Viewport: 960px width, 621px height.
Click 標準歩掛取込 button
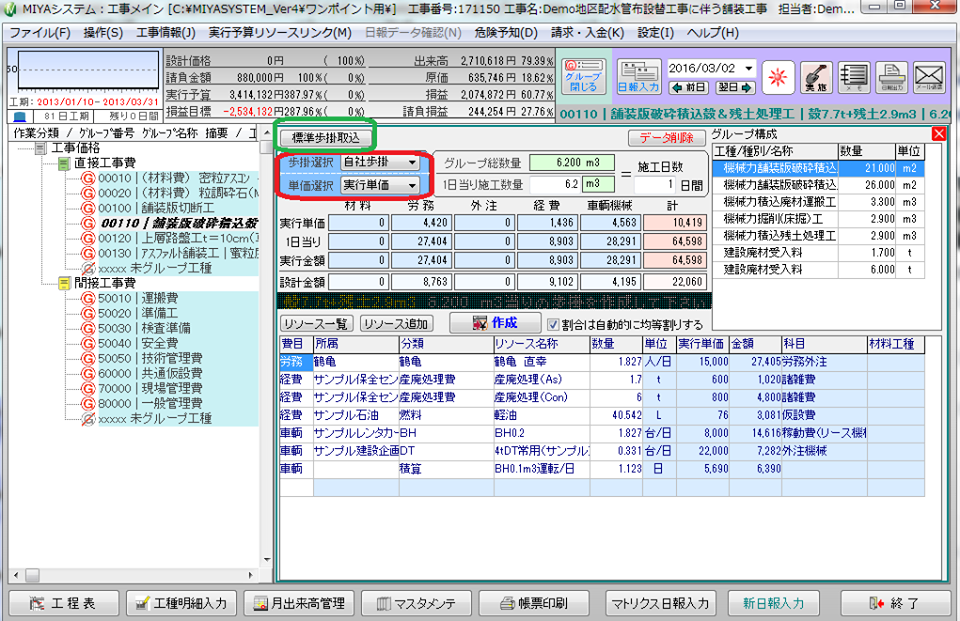click(x=326, y=138)
